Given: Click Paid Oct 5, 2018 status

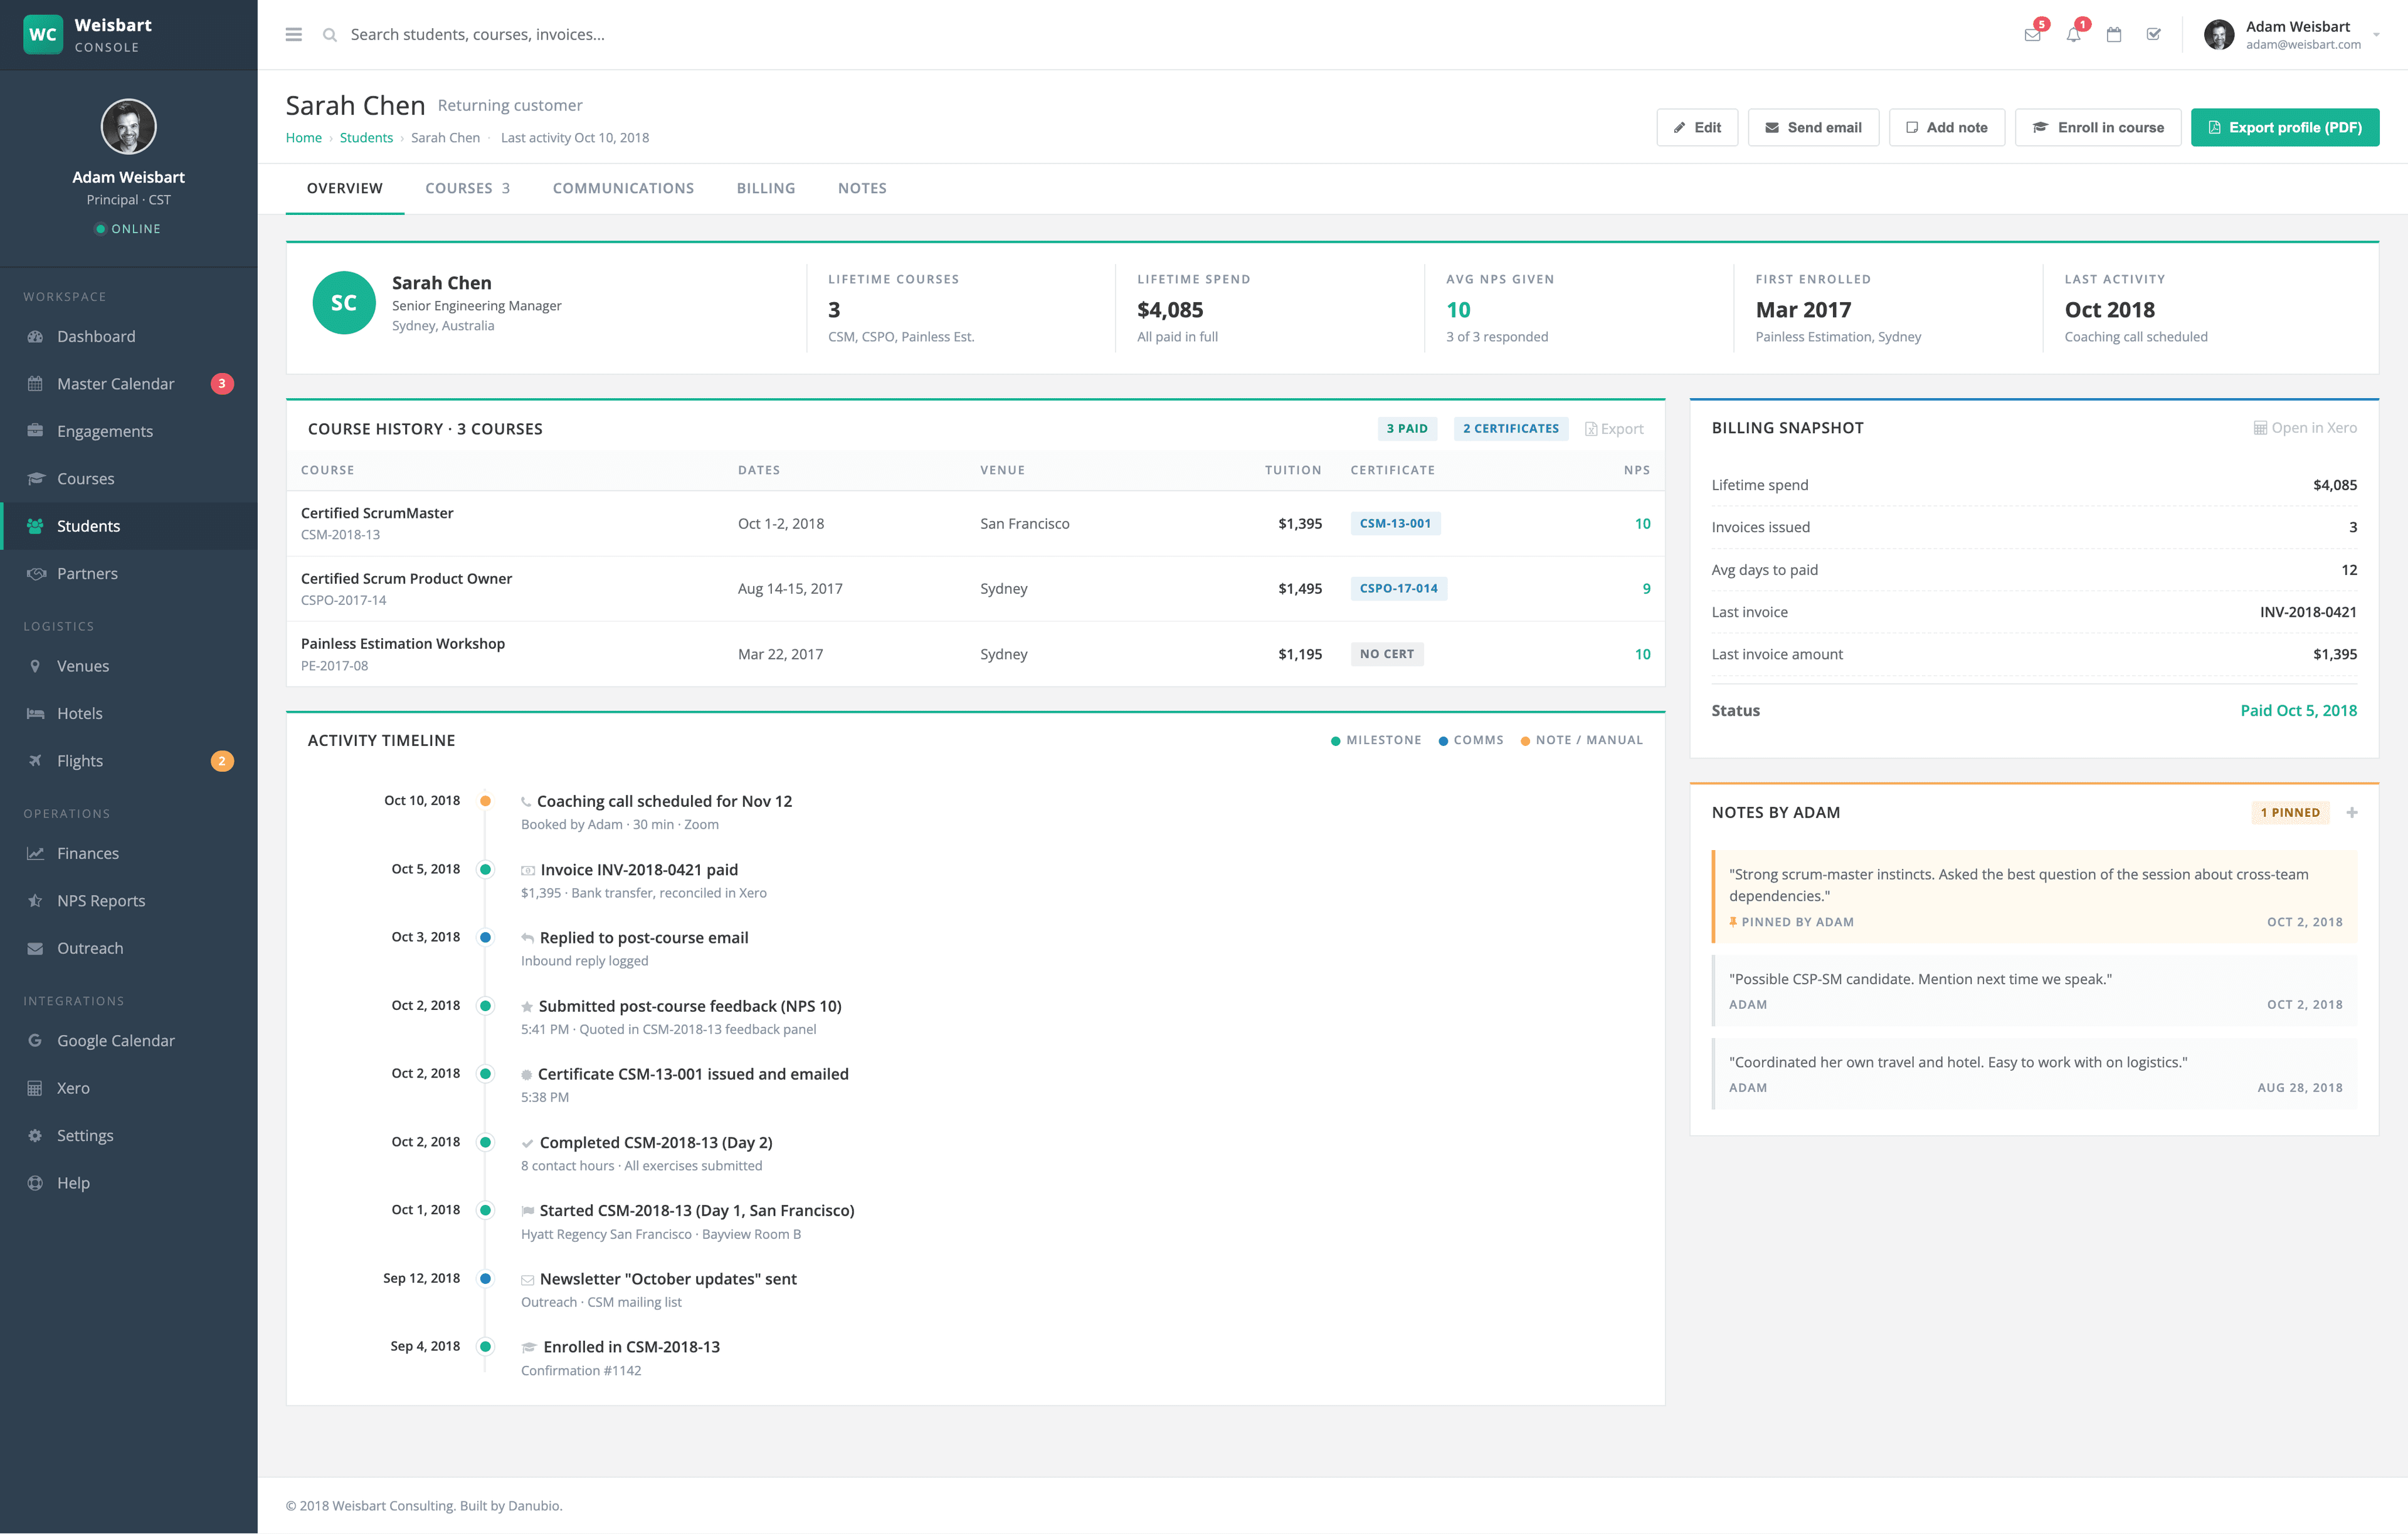Looking at the screenshot, I should (x=2298, y=710).
